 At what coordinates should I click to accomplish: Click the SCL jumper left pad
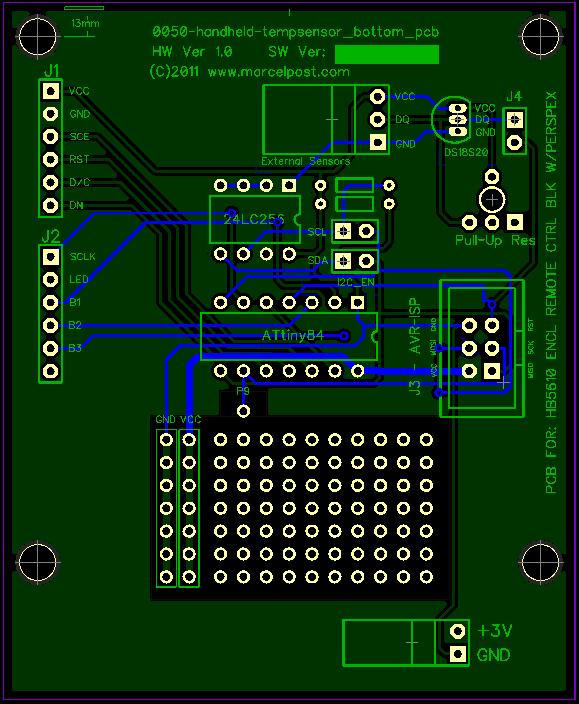click(x=344, y=231)
